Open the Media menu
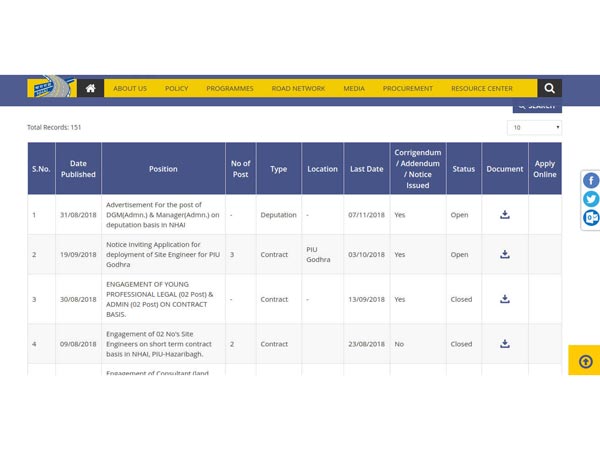 pyautogui.click(x=354, y=88)
